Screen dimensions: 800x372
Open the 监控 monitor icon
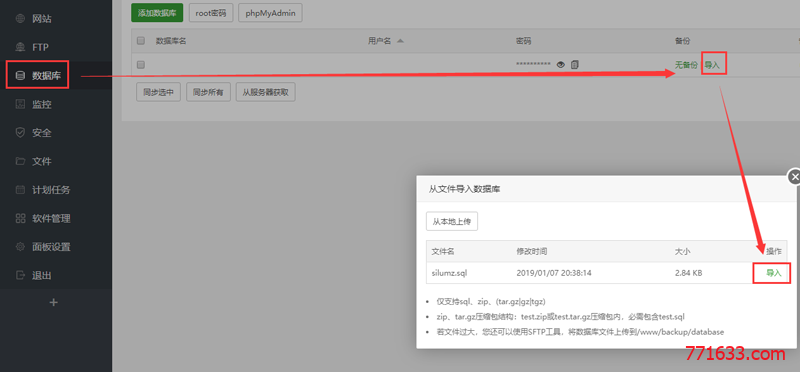20,105
